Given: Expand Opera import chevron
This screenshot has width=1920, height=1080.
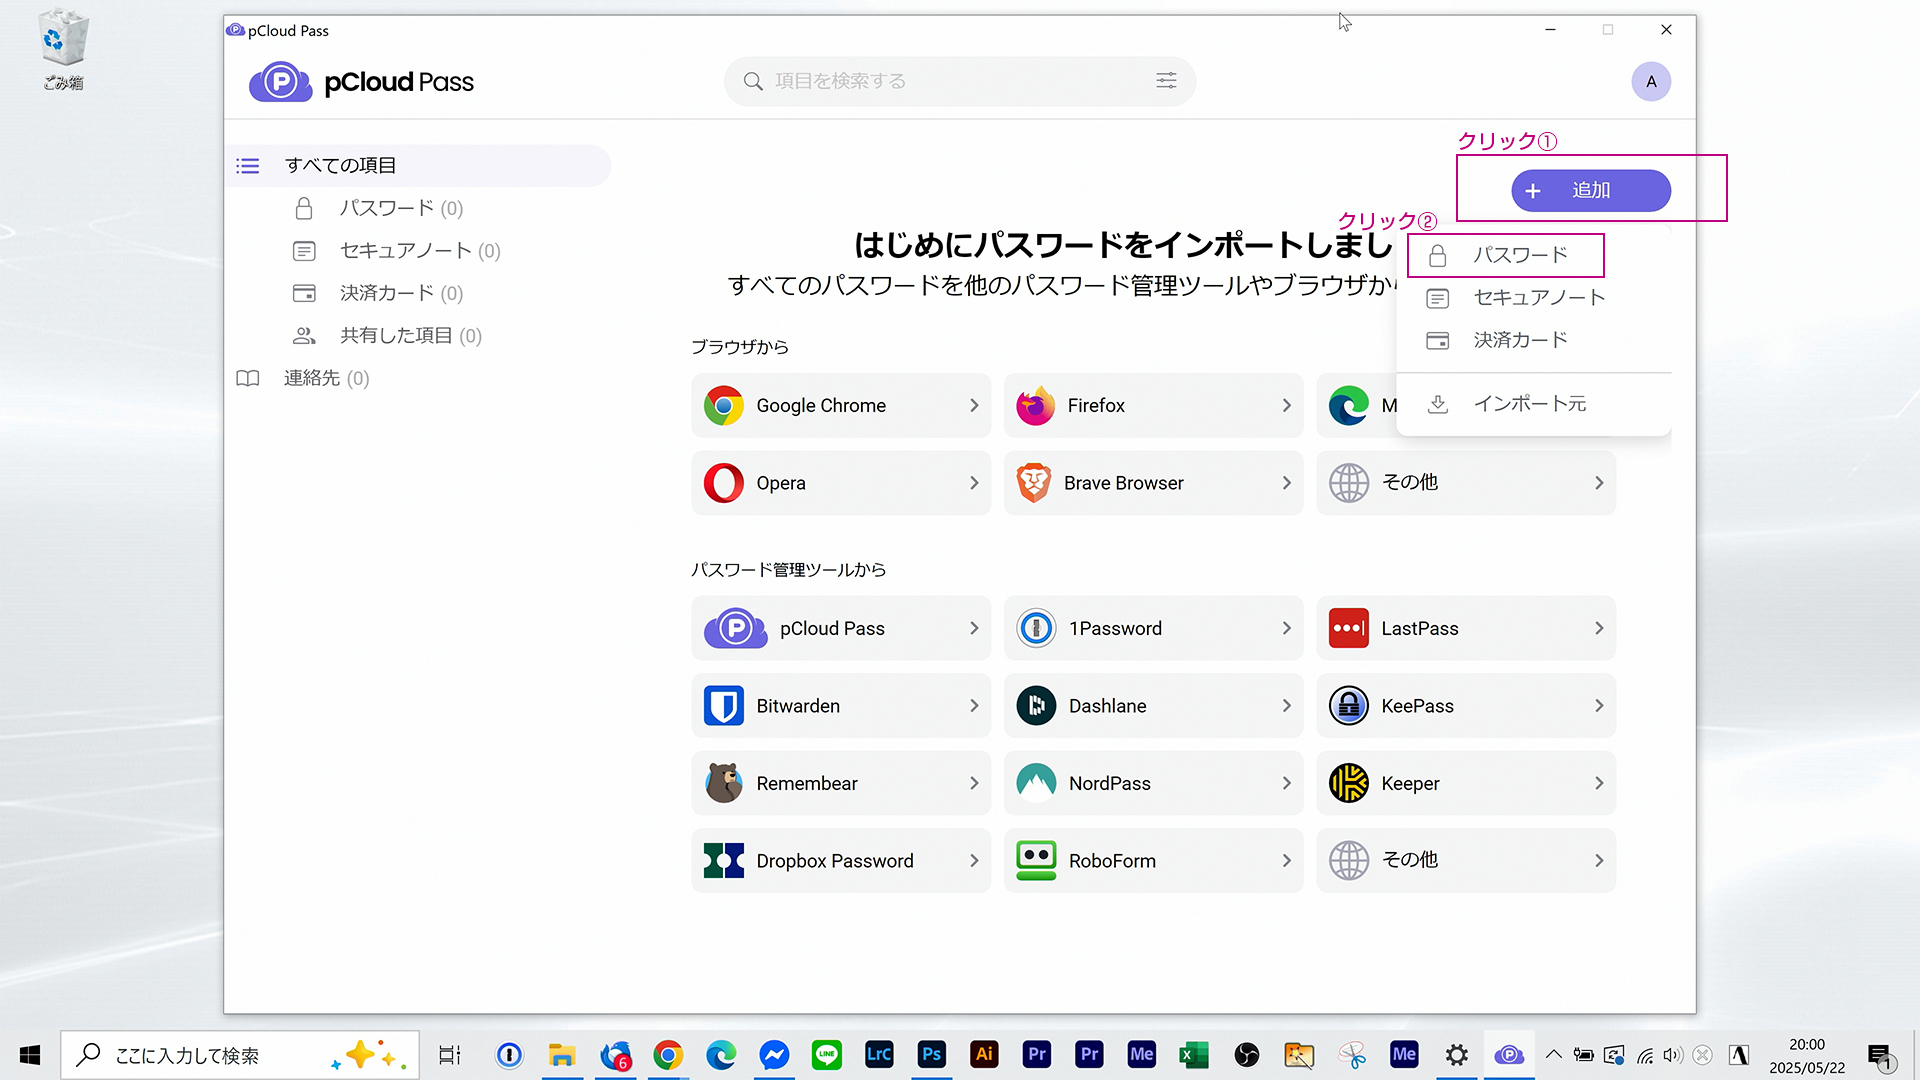Looking at the screenshot, I should pos(973,483).
